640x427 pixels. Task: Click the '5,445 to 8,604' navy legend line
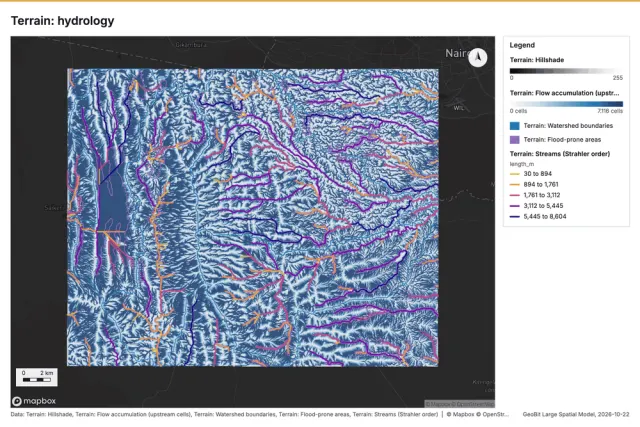(x=515, y=216)
